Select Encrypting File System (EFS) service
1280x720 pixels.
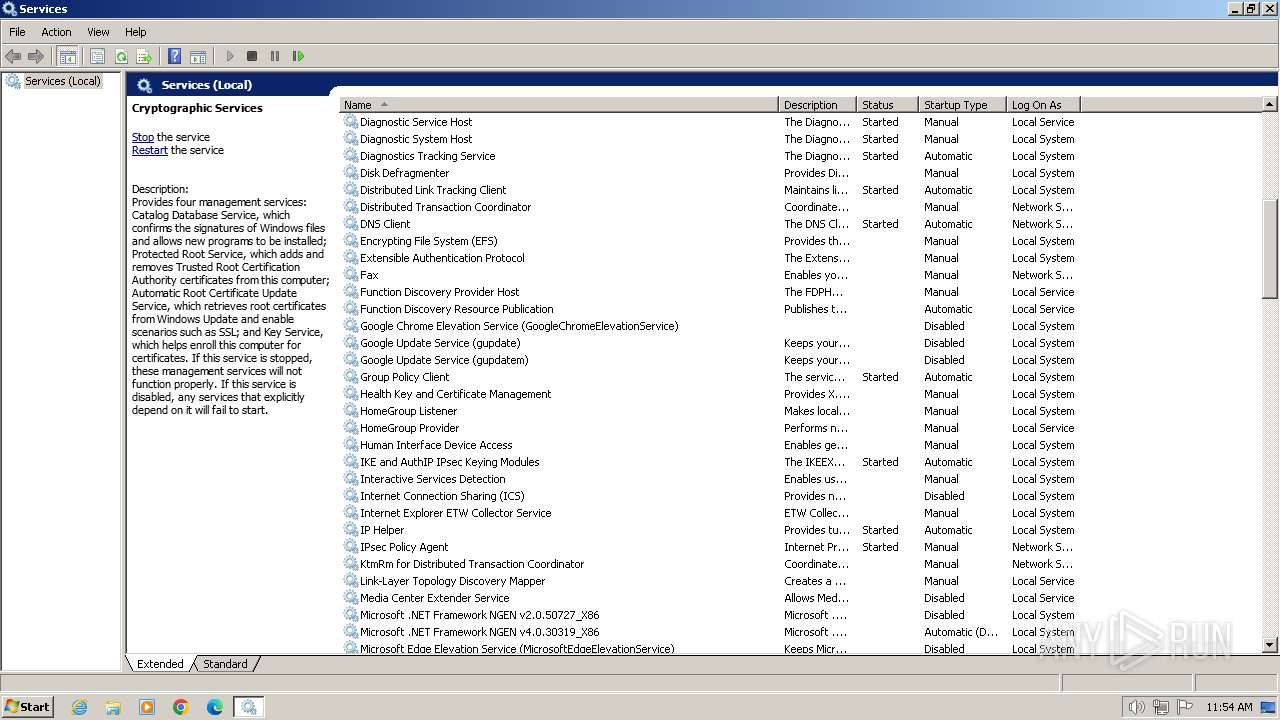710,241
